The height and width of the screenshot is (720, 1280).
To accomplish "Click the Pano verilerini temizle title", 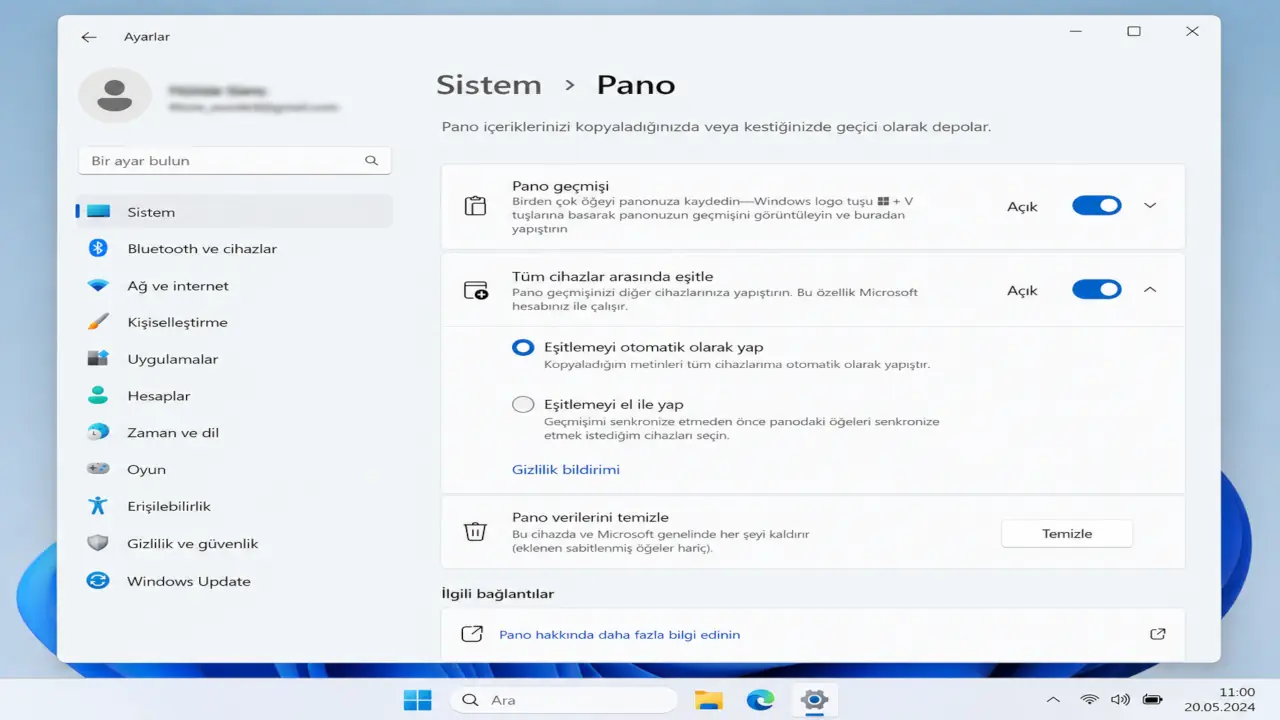I will (590, 517).
